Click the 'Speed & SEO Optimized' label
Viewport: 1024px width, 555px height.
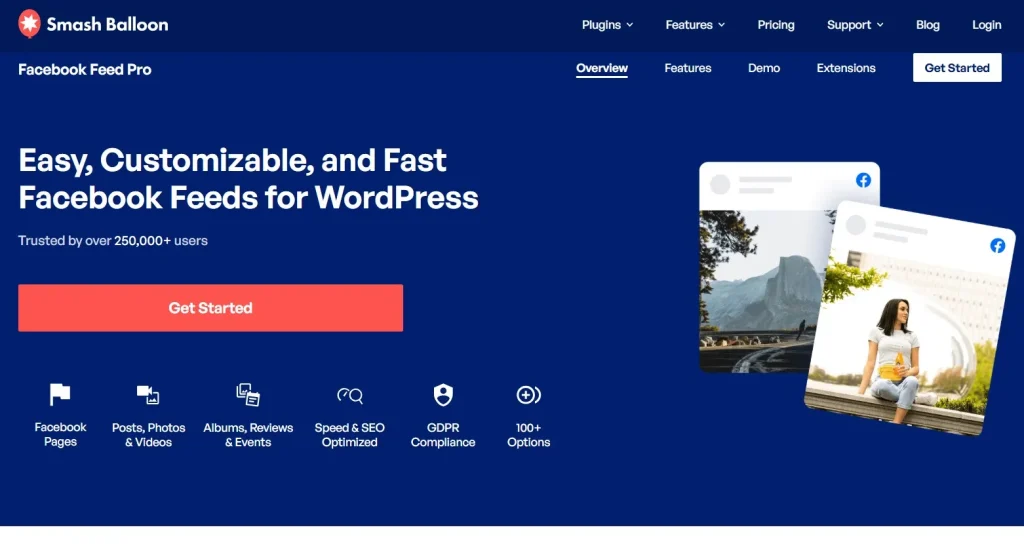[x=349, y=435]
